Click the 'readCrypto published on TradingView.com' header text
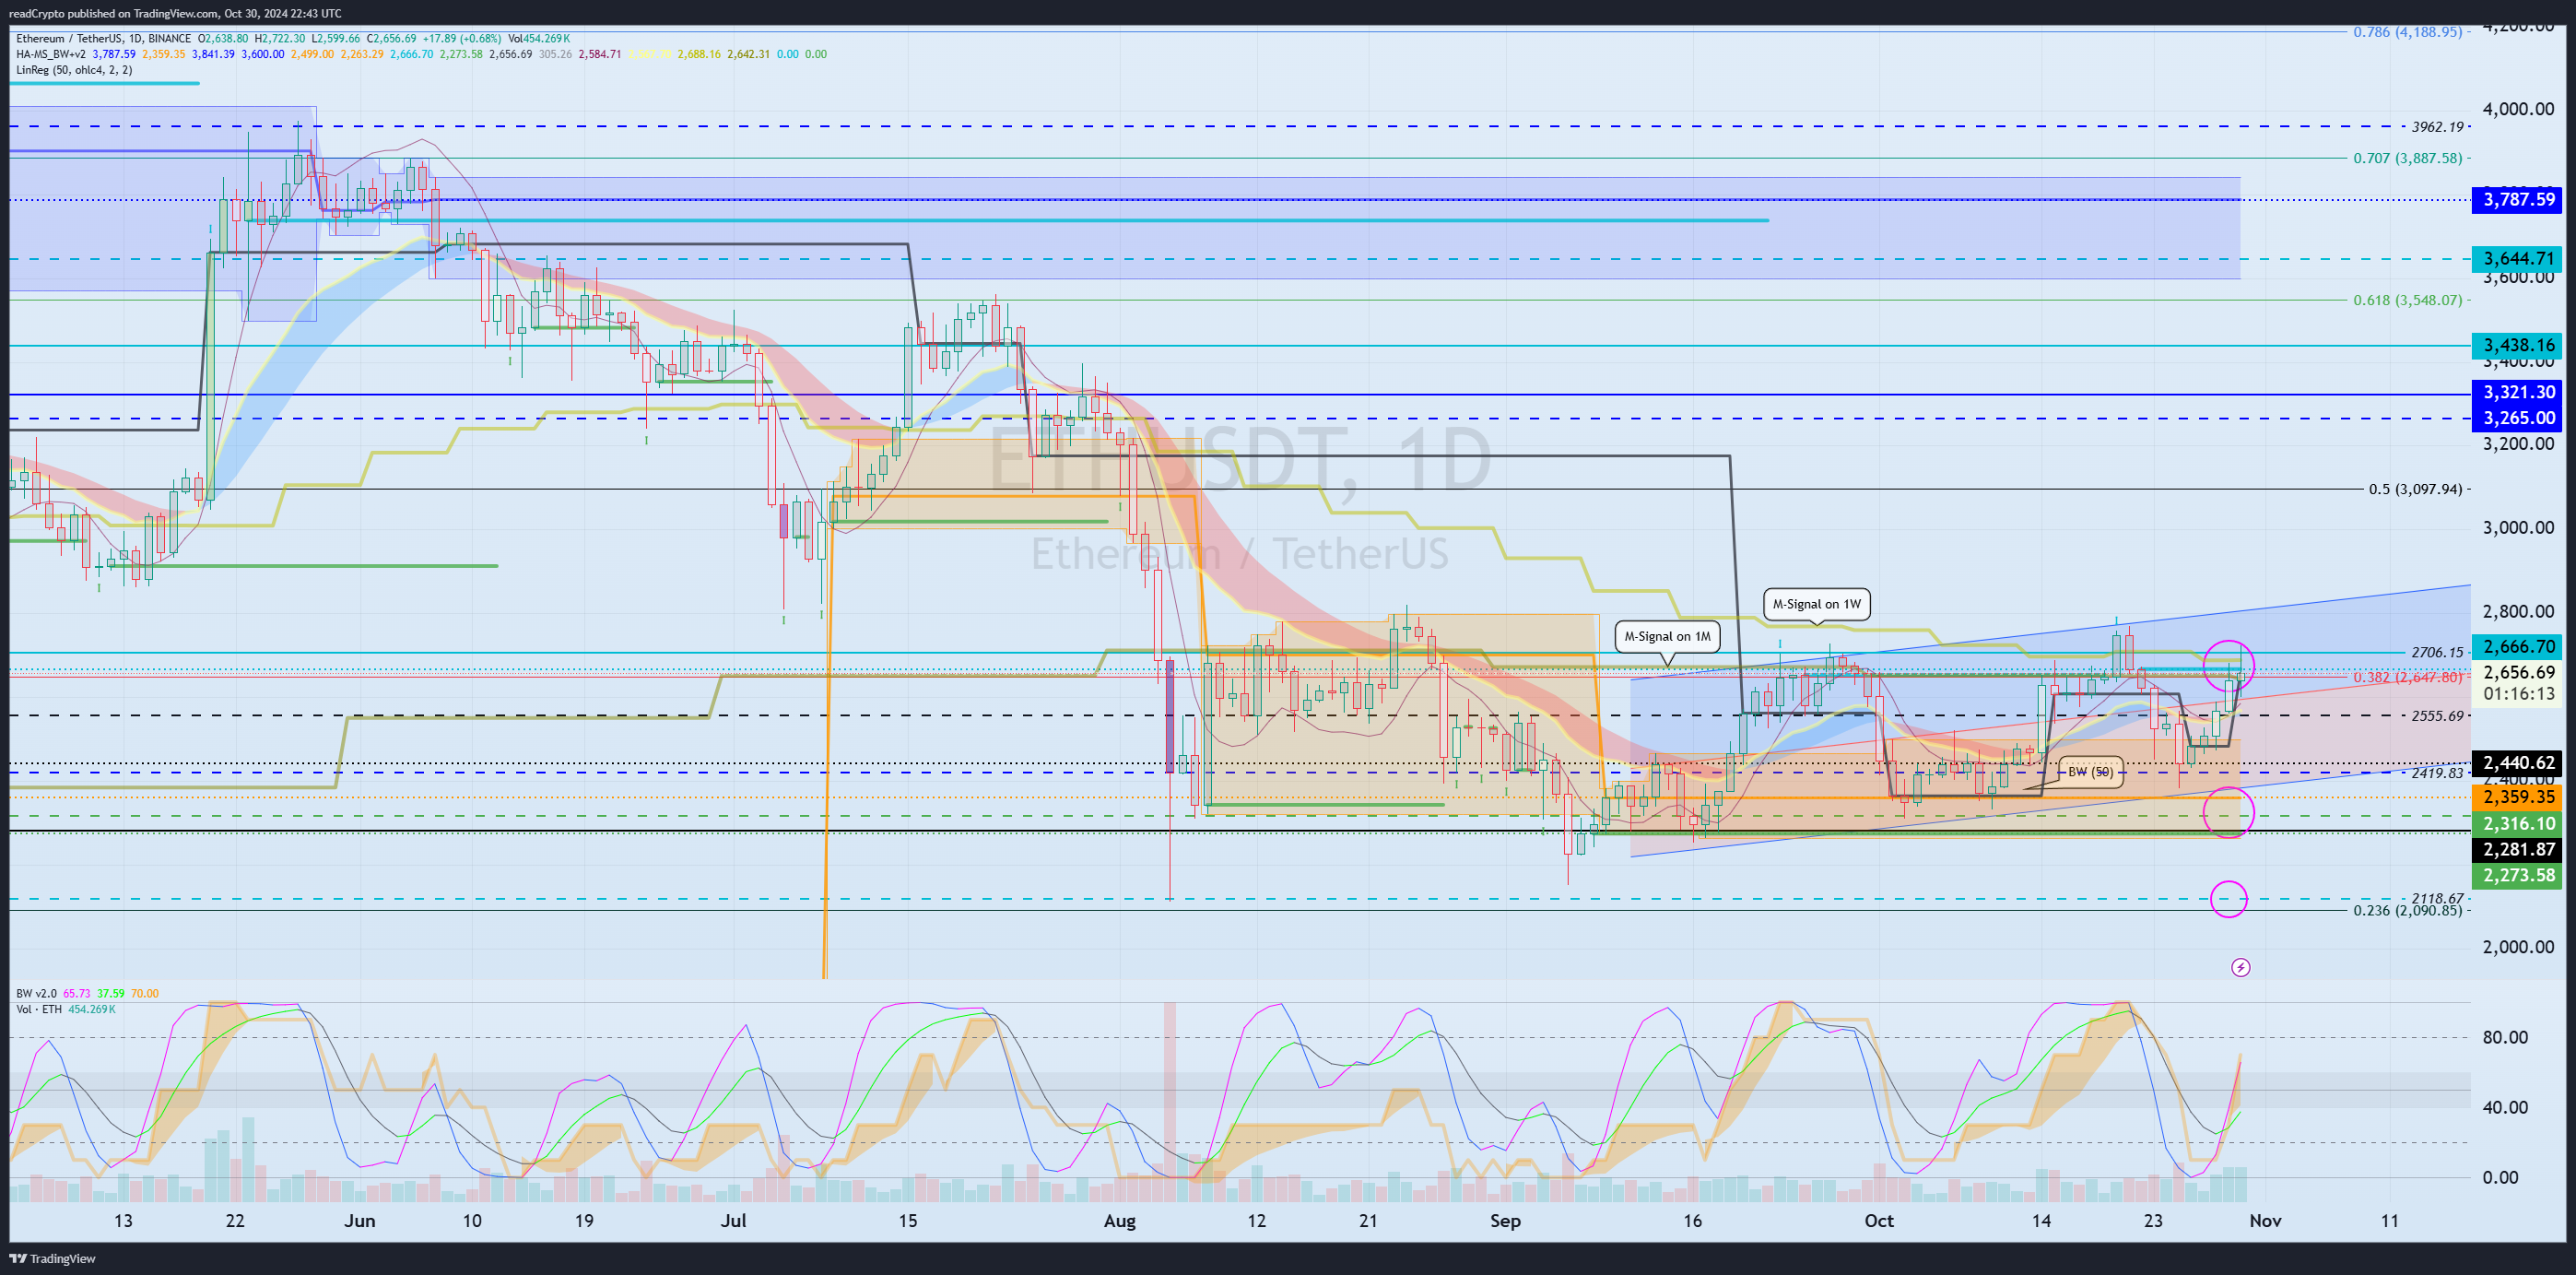 (x=113, y=13)
